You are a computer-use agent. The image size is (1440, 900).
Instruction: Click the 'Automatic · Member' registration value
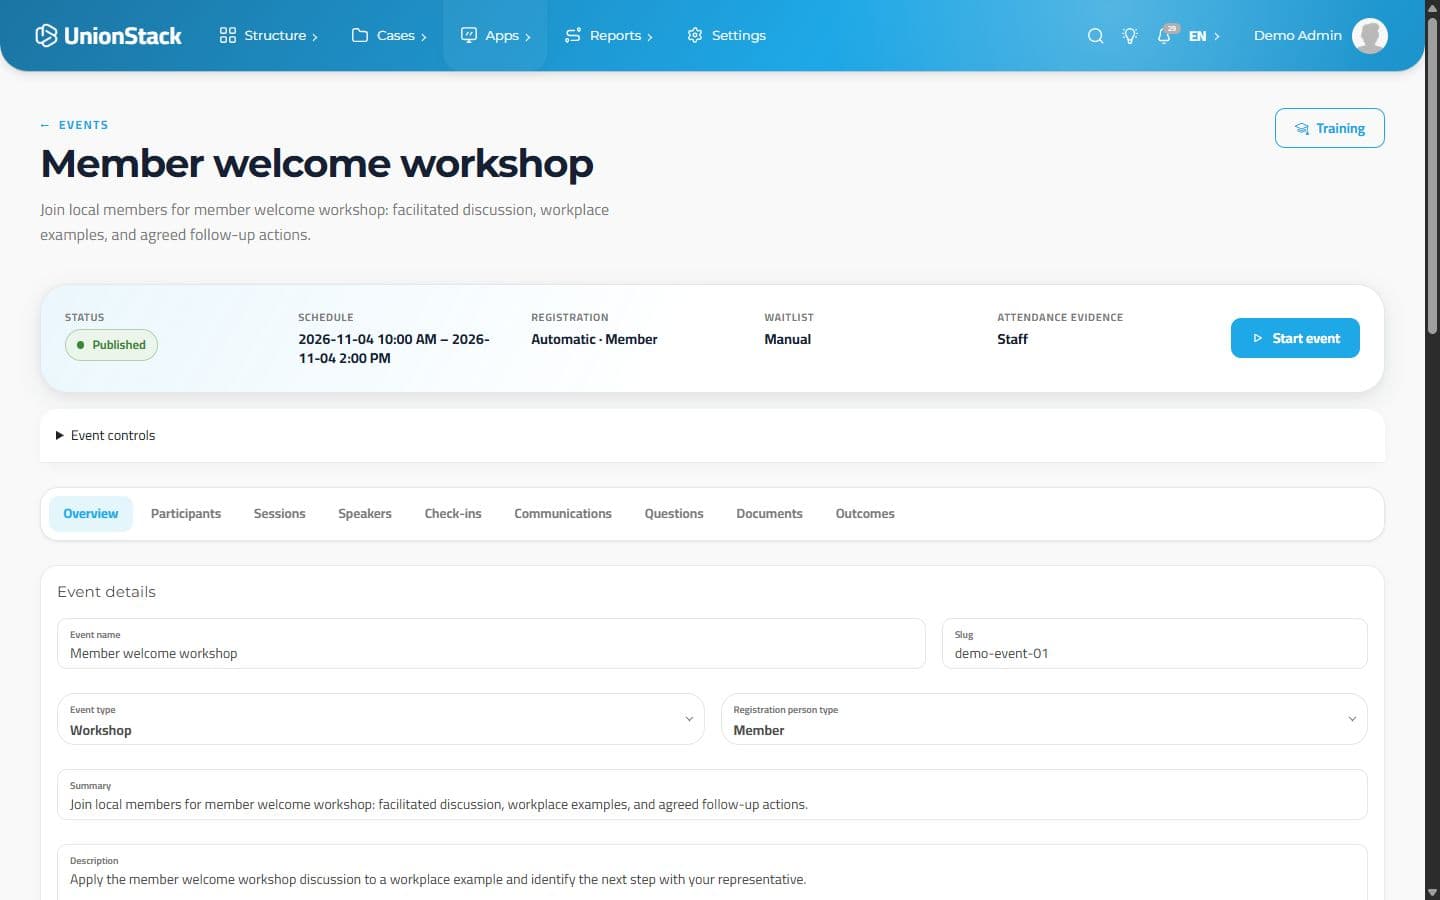(594, 339)
